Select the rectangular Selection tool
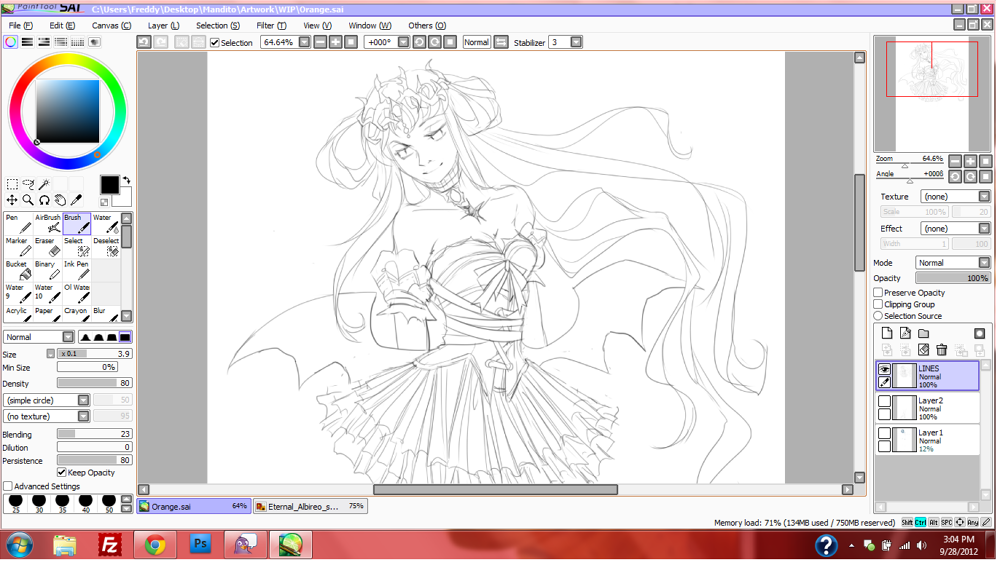This screenshot has width=1000, height=565. point(11,185)
